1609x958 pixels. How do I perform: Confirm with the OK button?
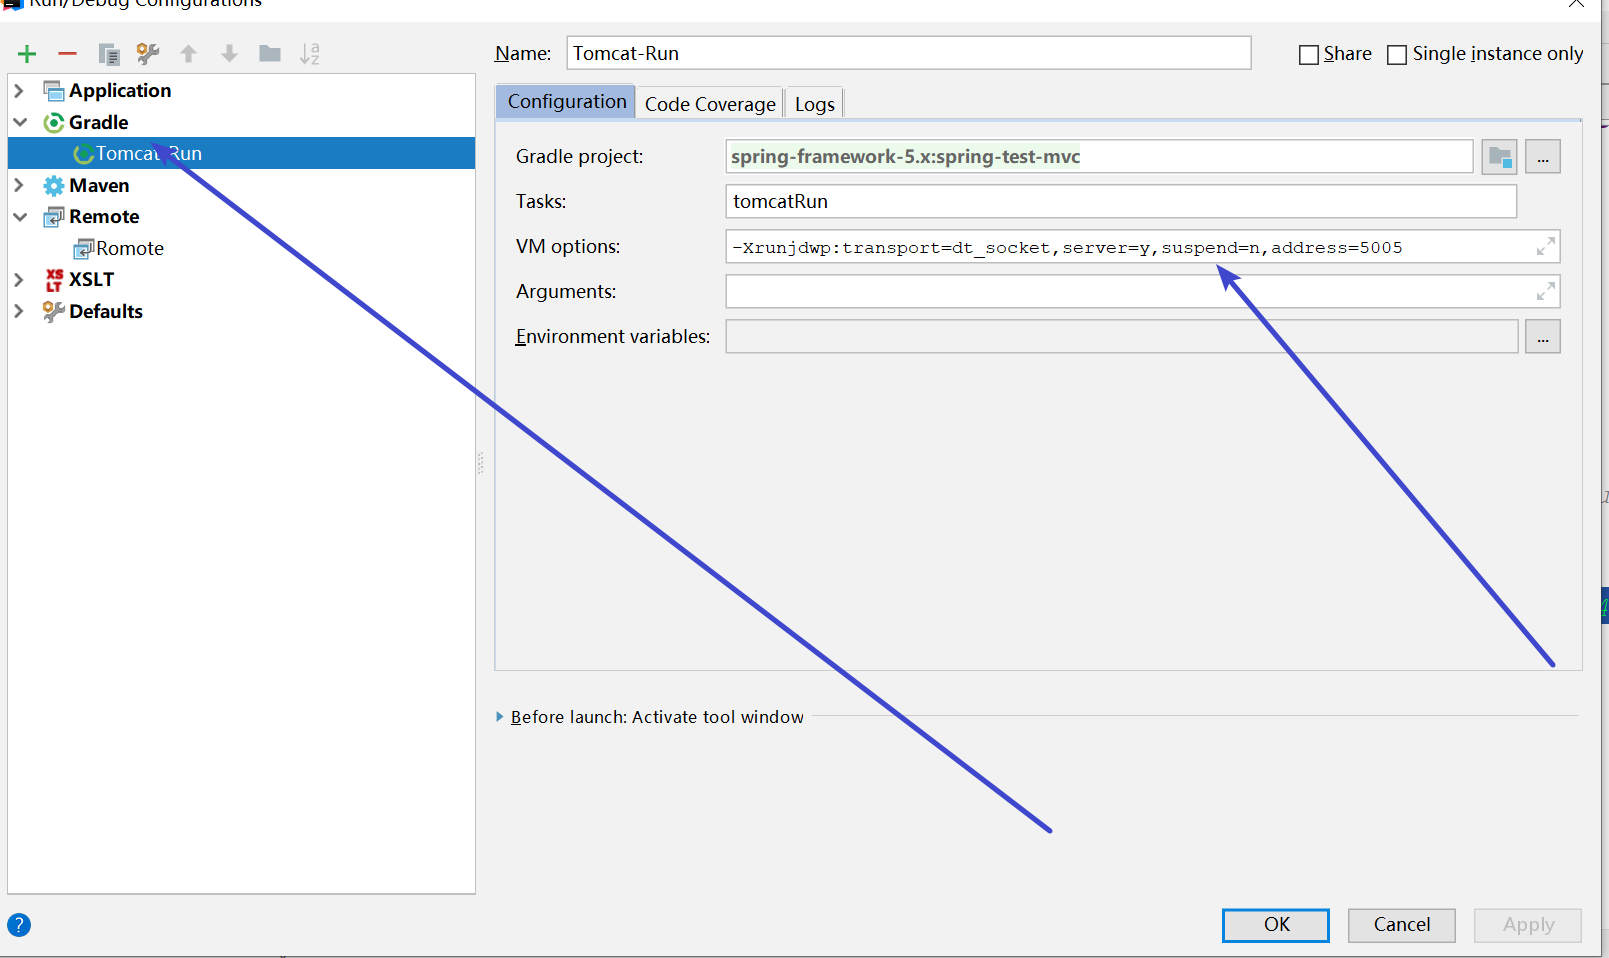coord(1276,925)
